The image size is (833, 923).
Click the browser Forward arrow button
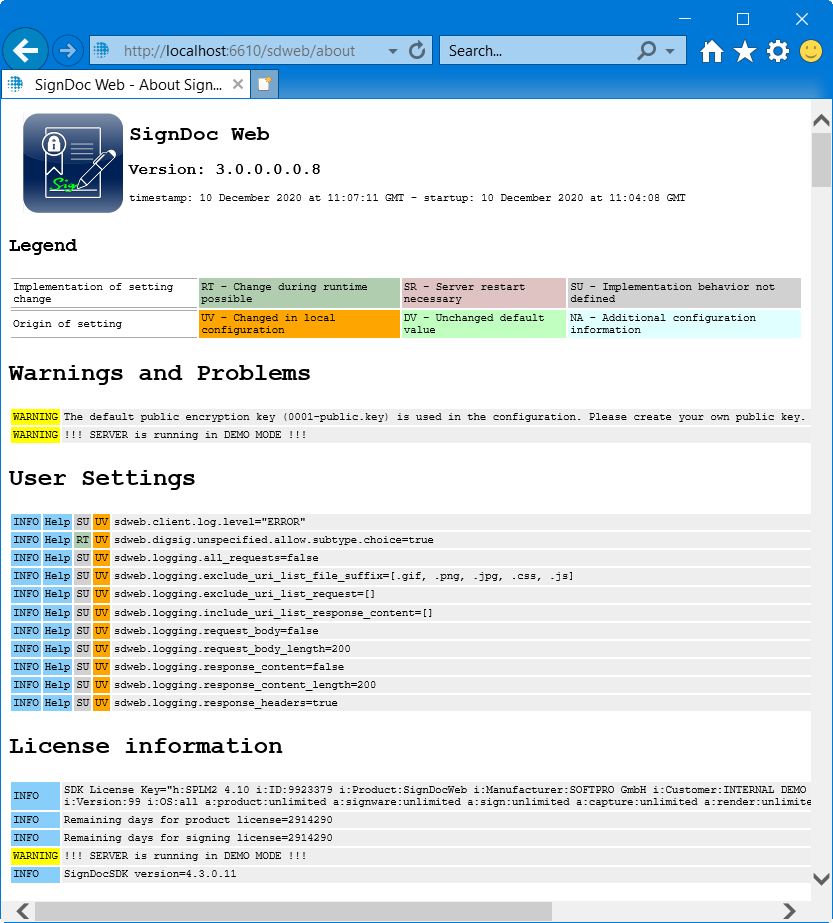click(x=68, y=50)
